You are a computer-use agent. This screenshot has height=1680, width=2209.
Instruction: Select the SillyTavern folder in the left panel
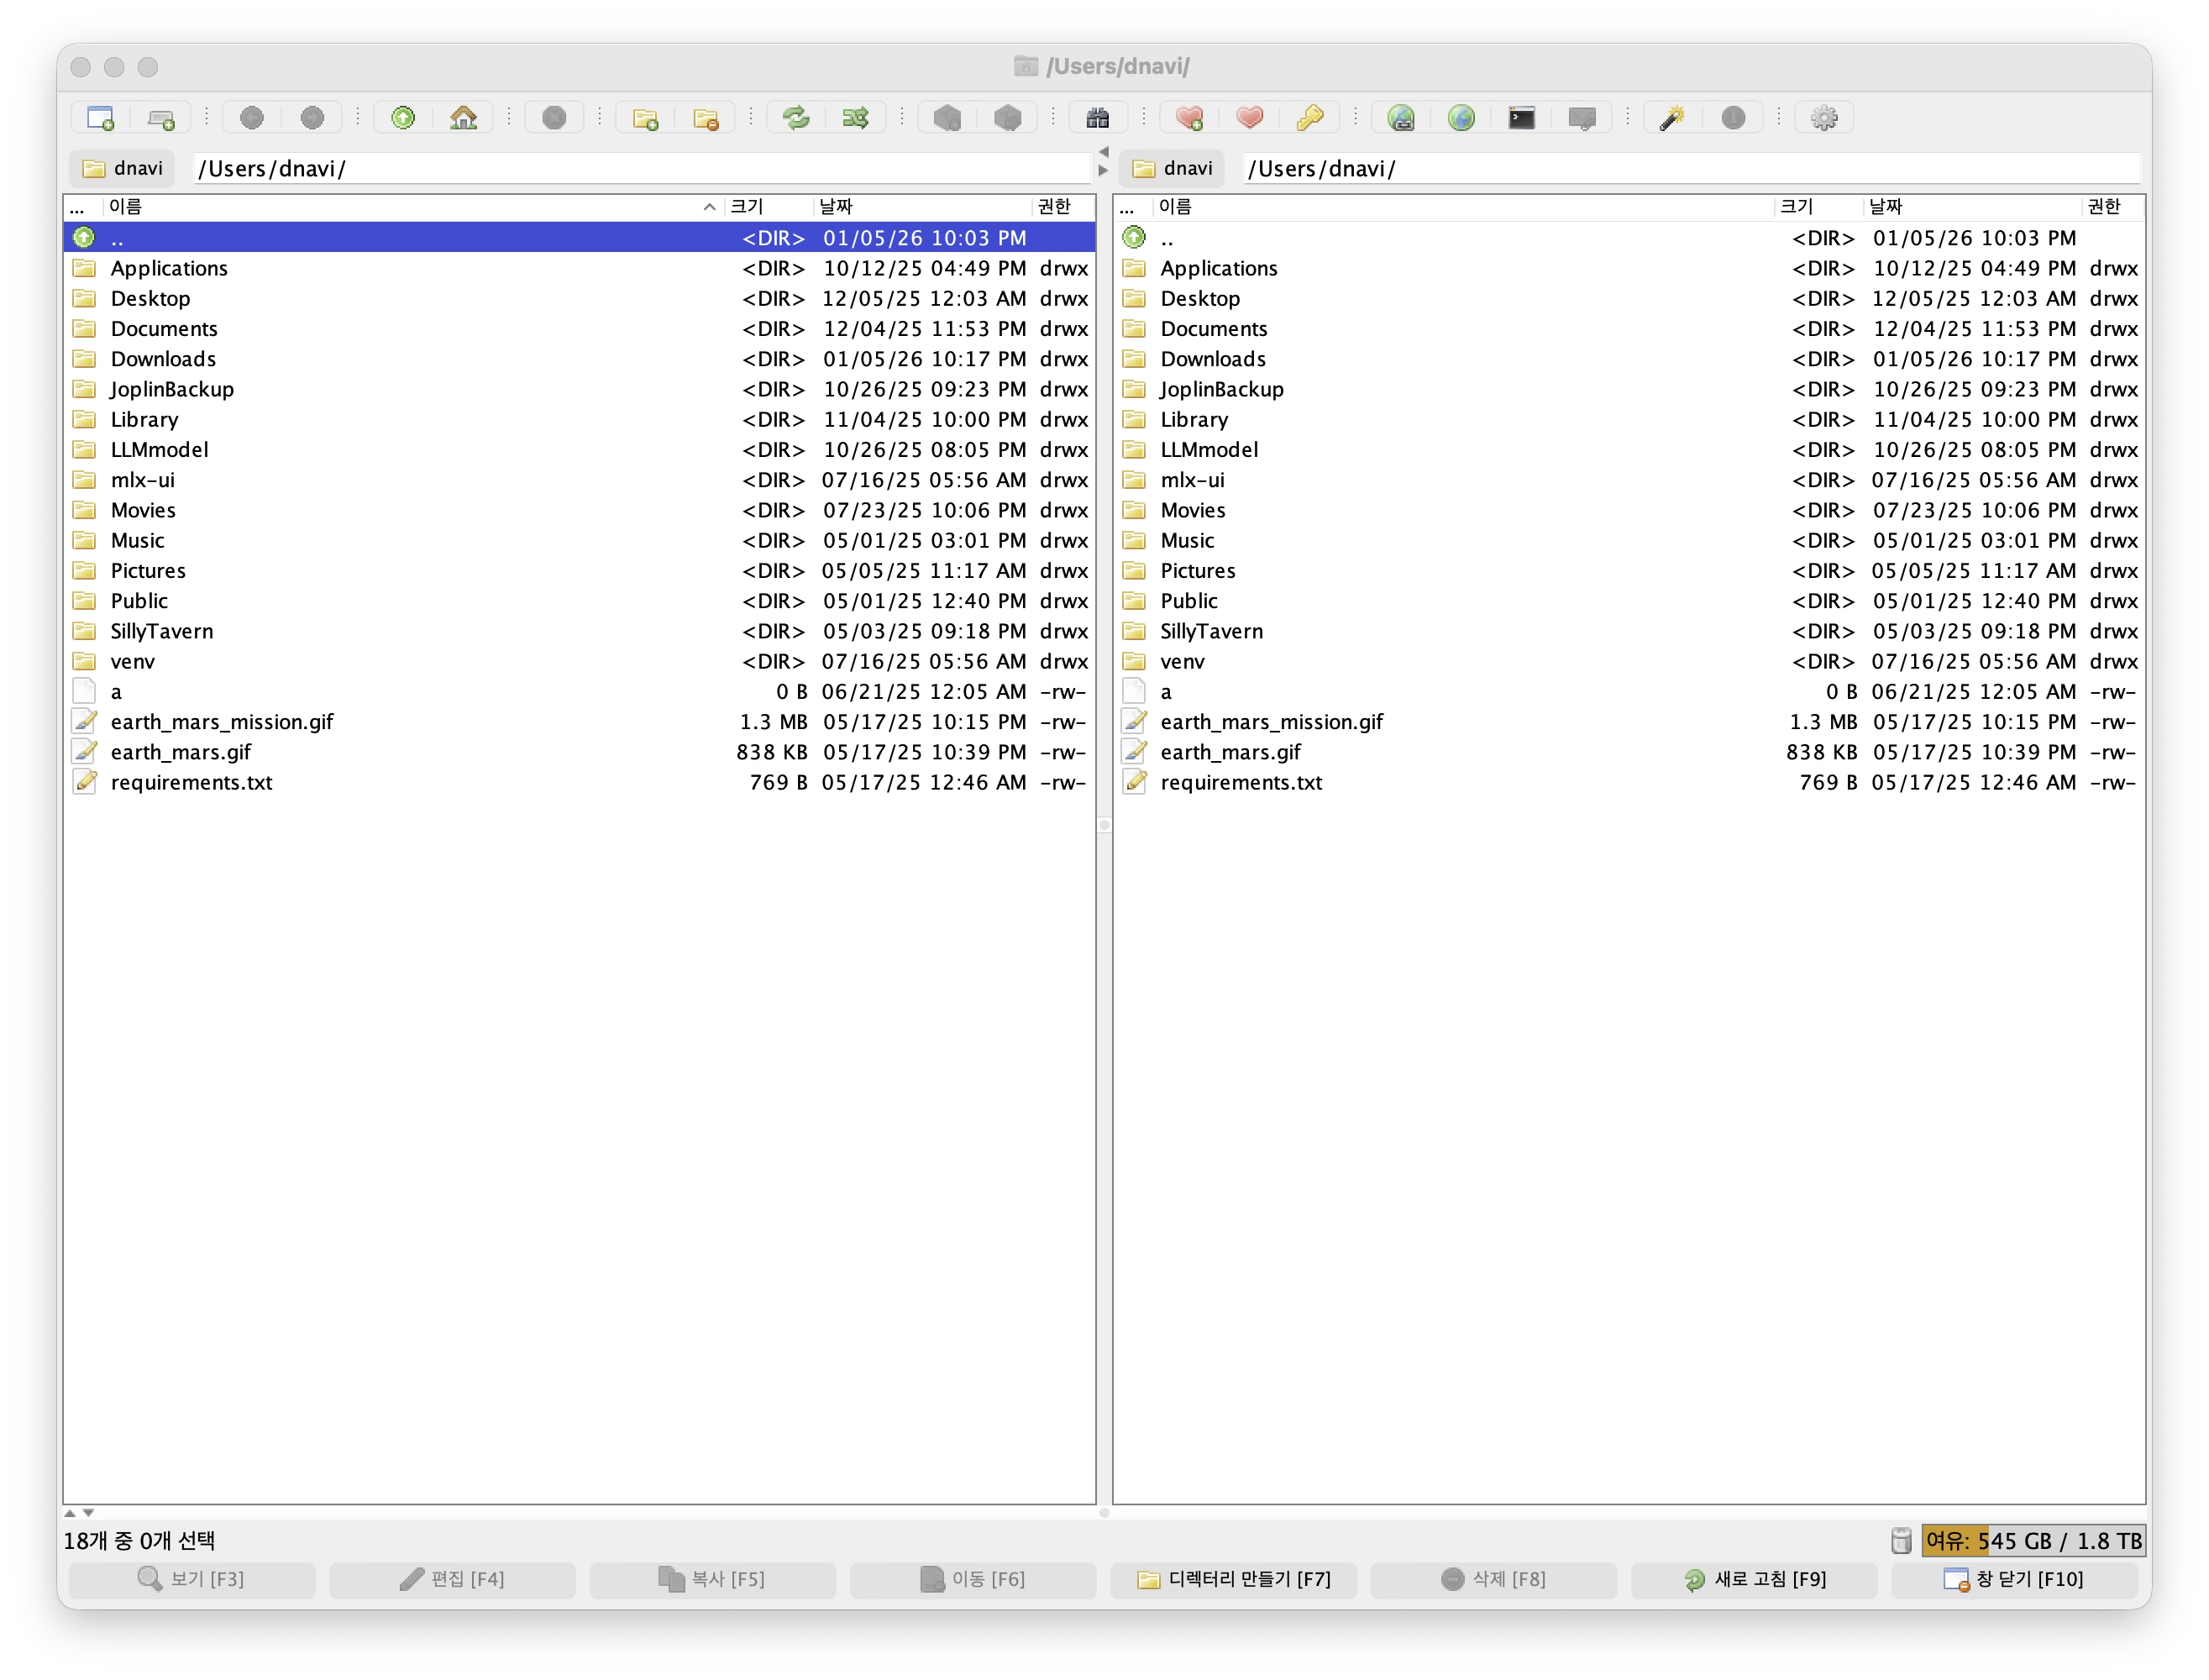click(161, 631)
